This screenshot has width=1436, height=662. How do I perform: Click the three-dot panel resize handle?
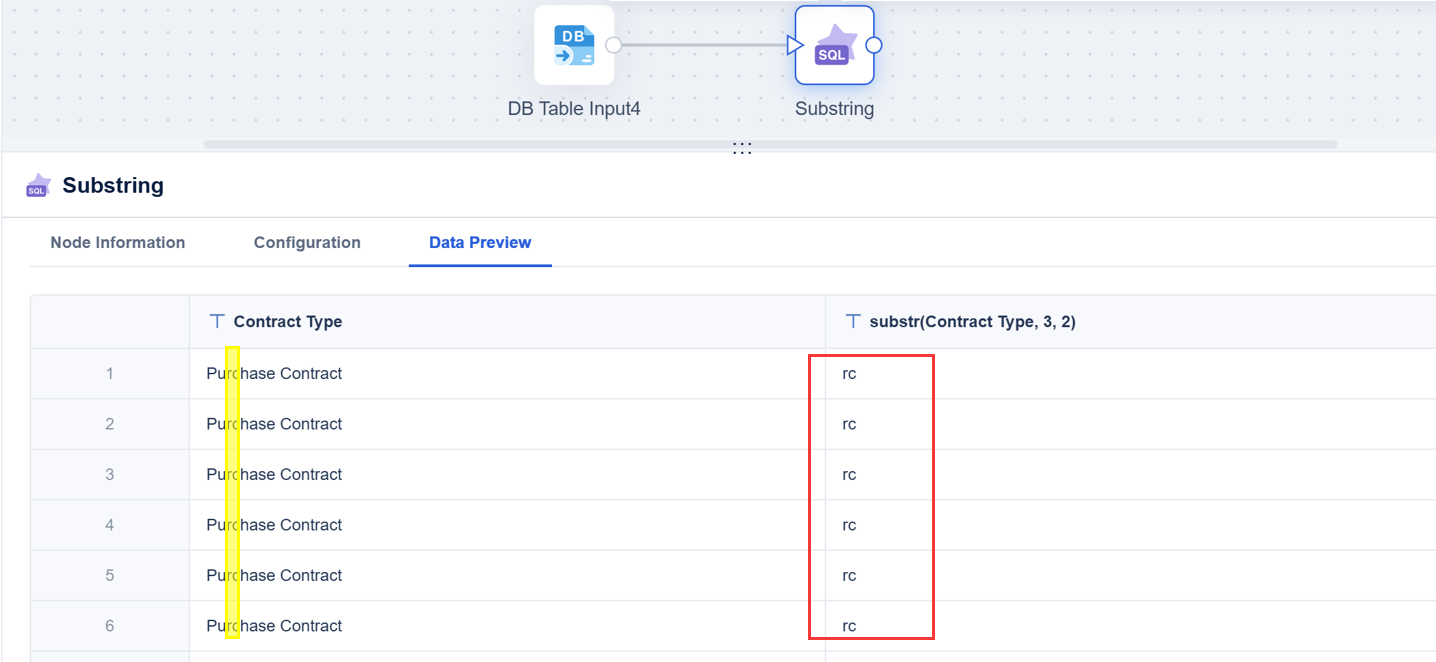[742, 148]
